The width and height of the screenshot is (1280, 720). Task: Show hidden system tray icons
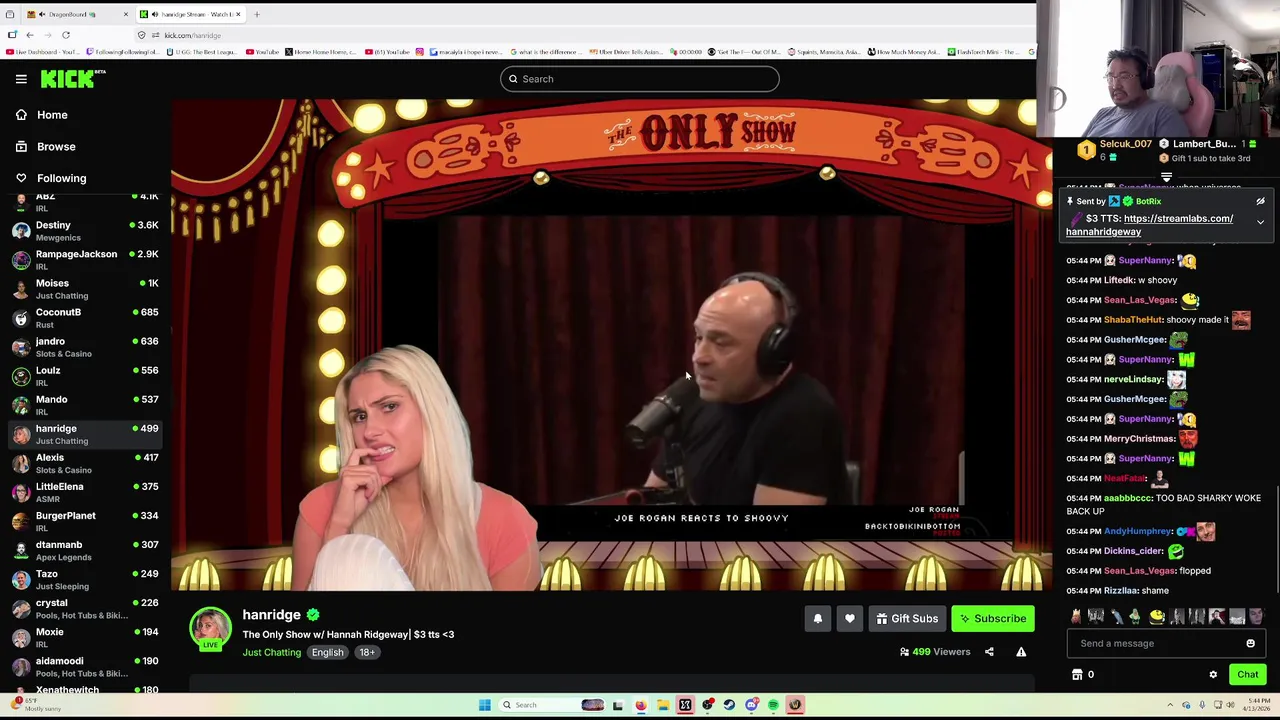click(1170, 705)
